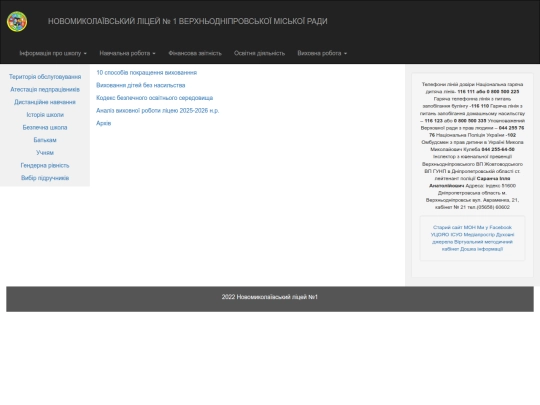Open the Медіапростір link
The width and height of the screenshot is (540, 405).
tap(479, 235)
